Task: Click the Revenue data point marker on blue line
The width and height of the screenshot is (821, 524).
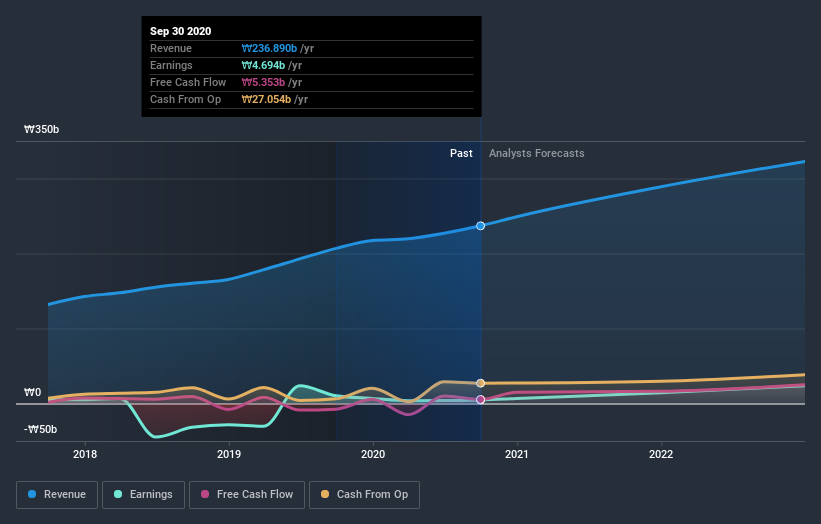Action: pyautogui.click(x=480, y=226)
